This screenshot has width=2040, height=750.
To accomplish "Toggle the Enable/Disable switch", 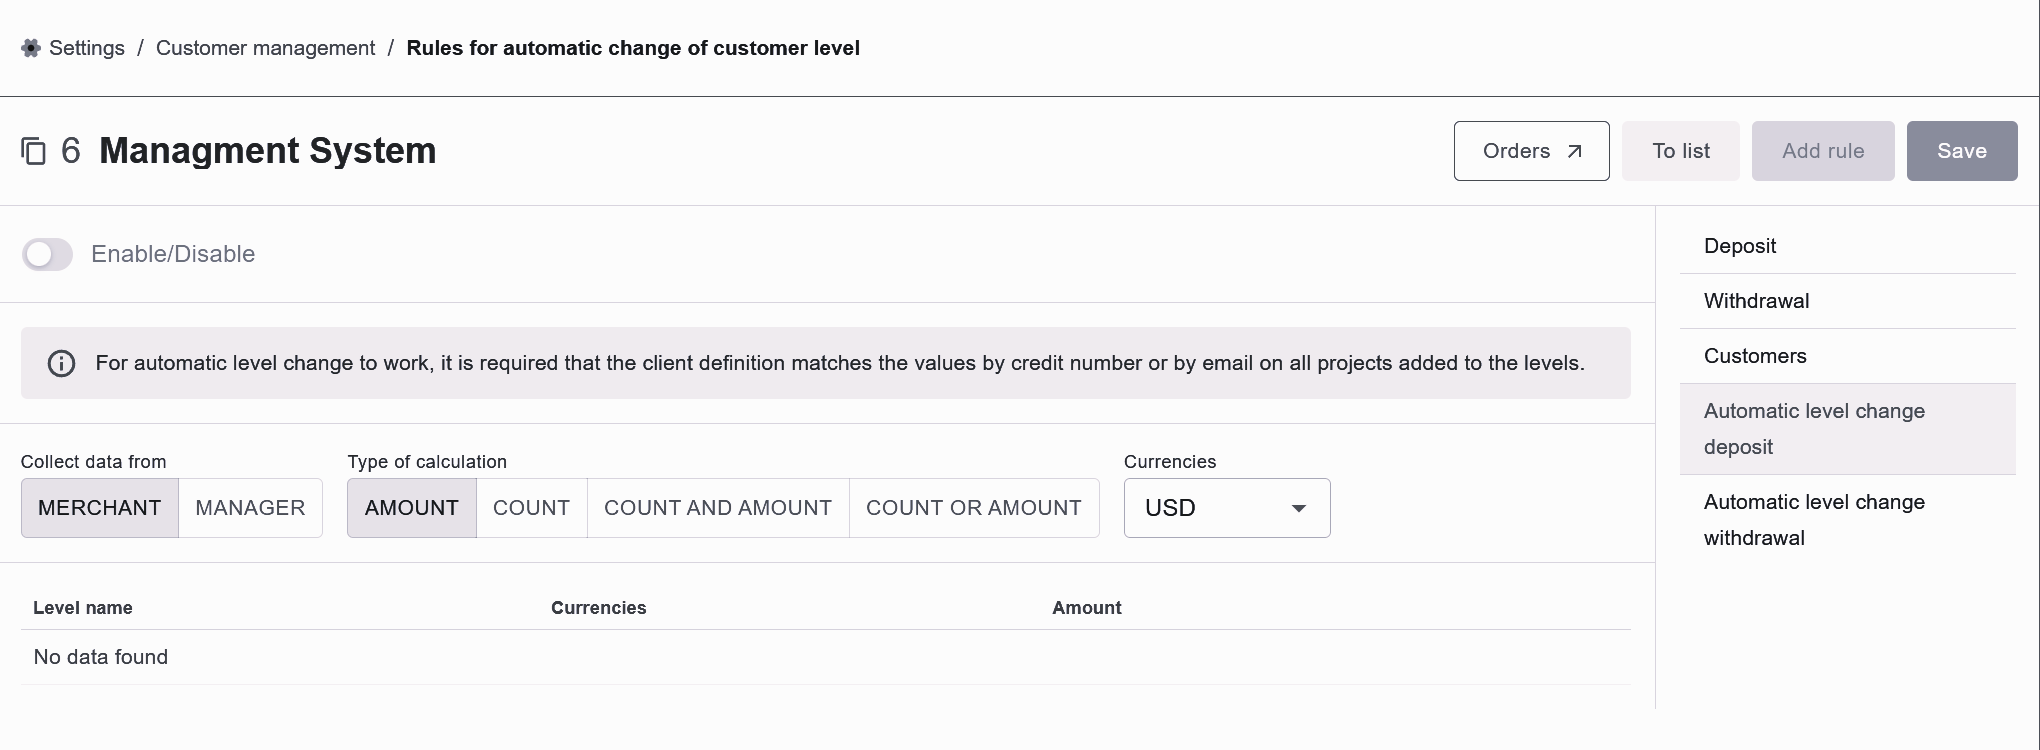I will tap(47, 254).
